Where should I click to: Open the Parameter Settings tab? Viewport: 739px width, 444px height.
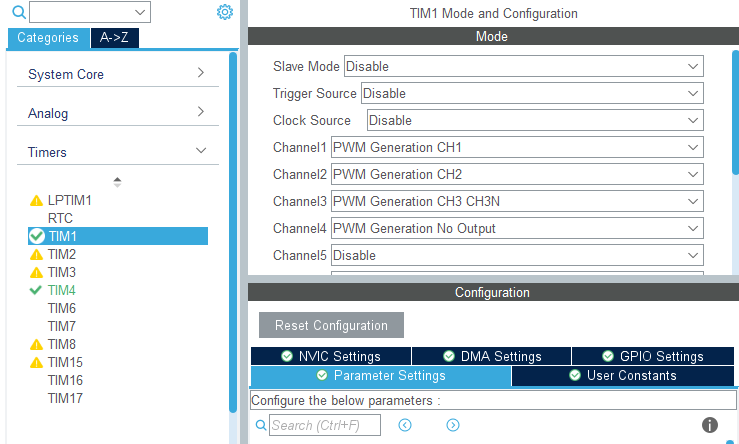click(x=381, y=376)
